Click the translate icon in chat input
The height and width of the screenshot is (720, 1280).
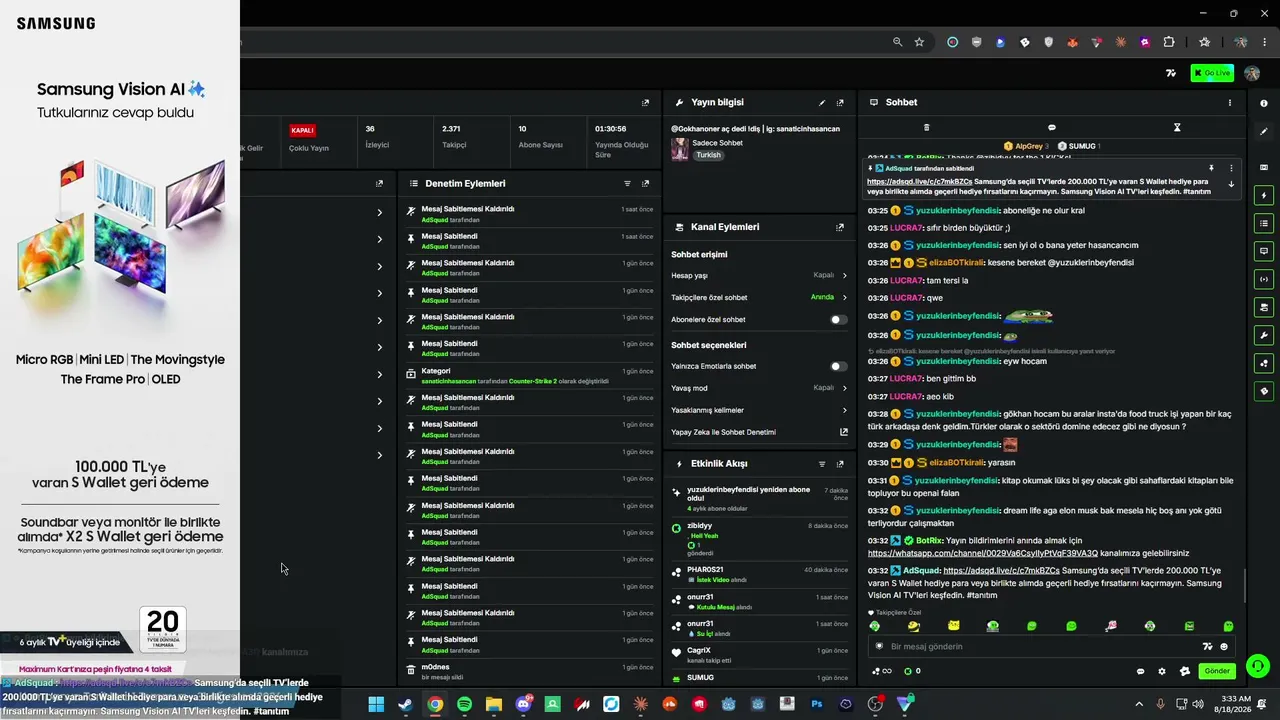tap(1207, 647)
